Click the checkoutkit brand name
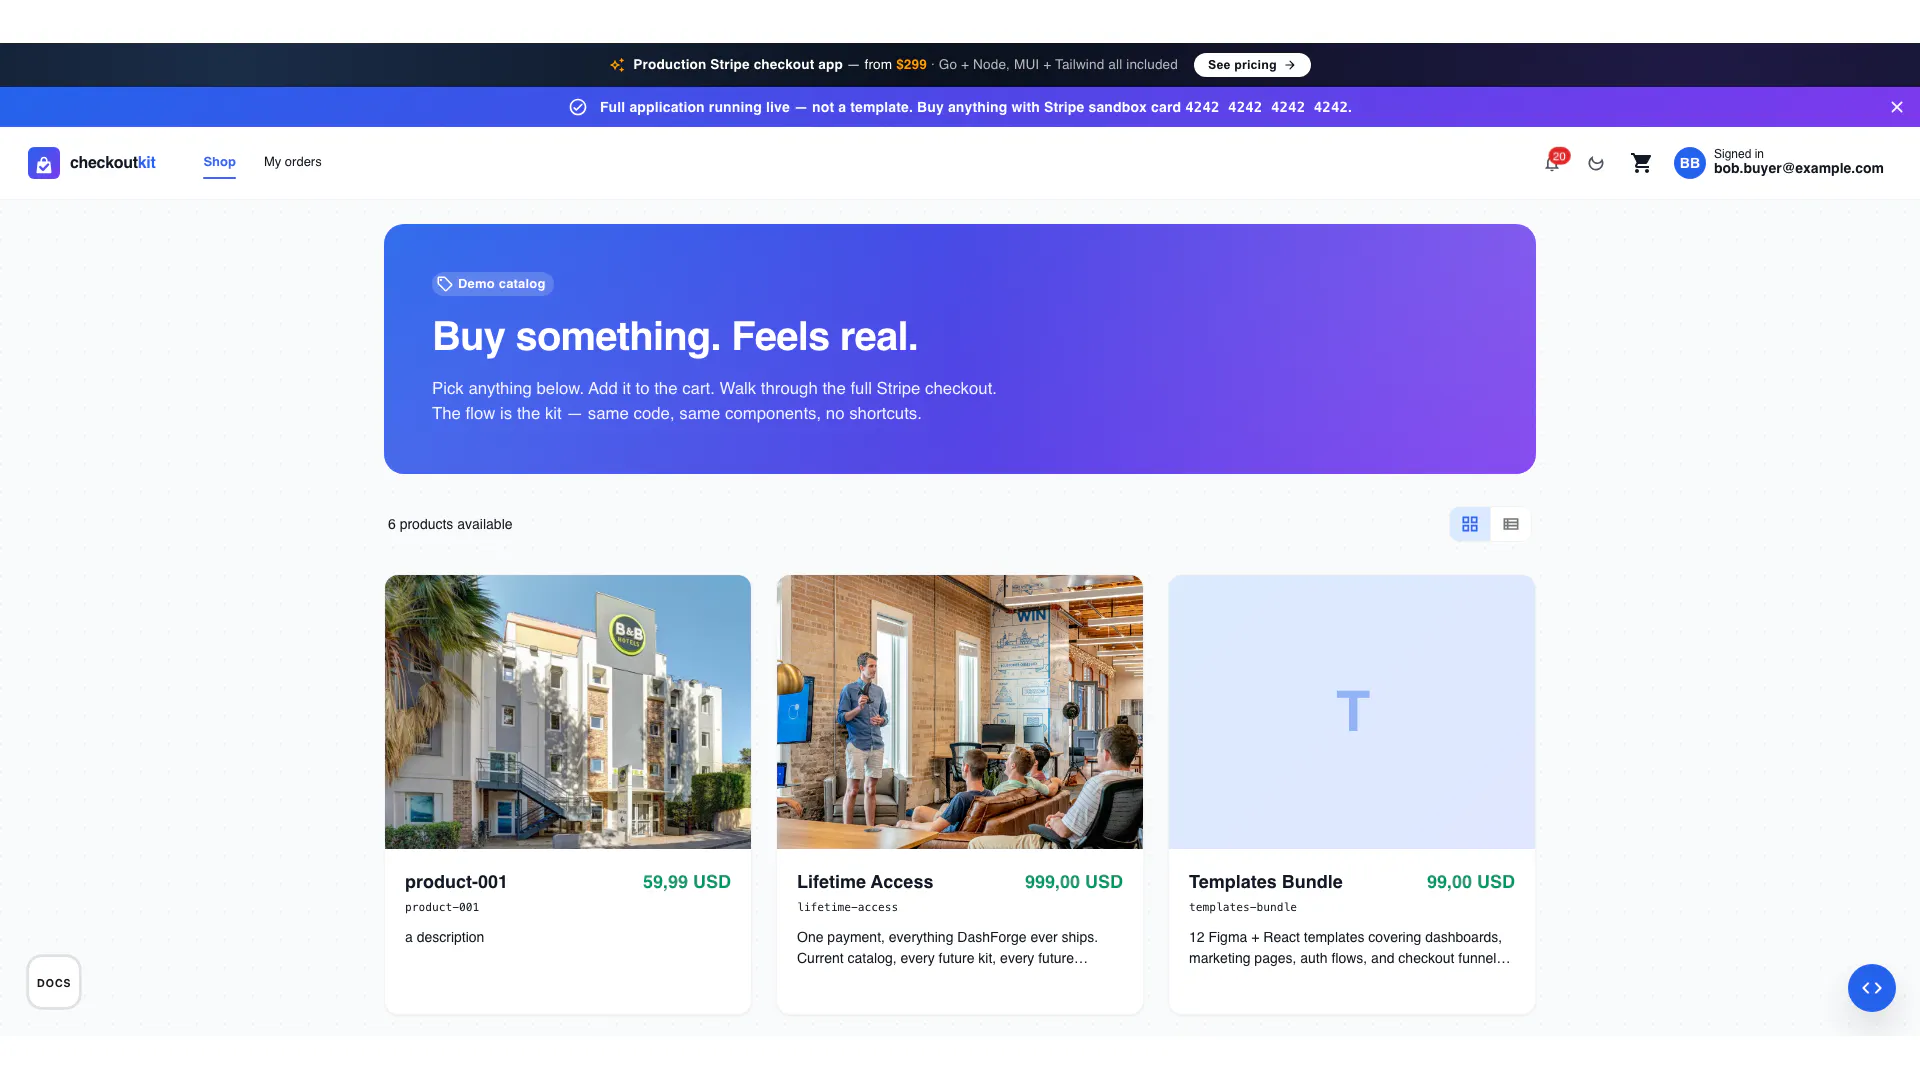 [113, 163]
